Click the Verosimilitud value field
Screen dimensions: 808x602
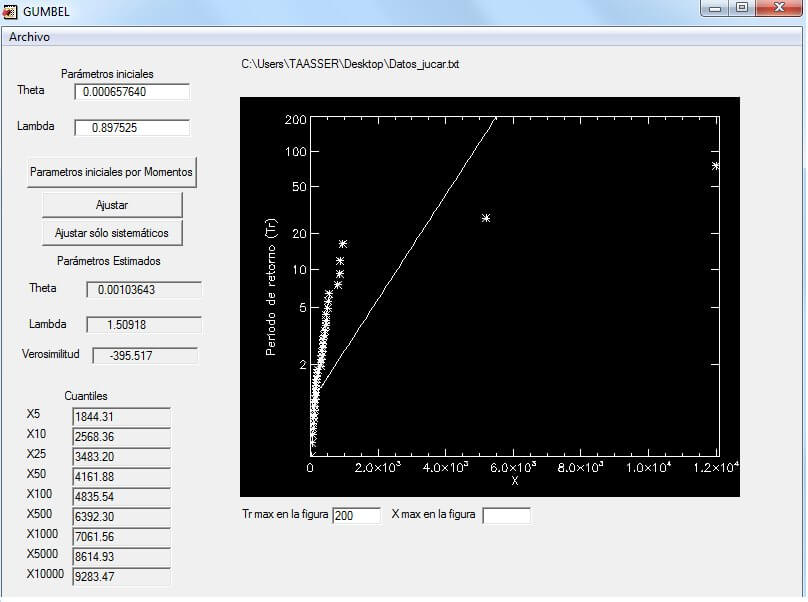(145, 355)
